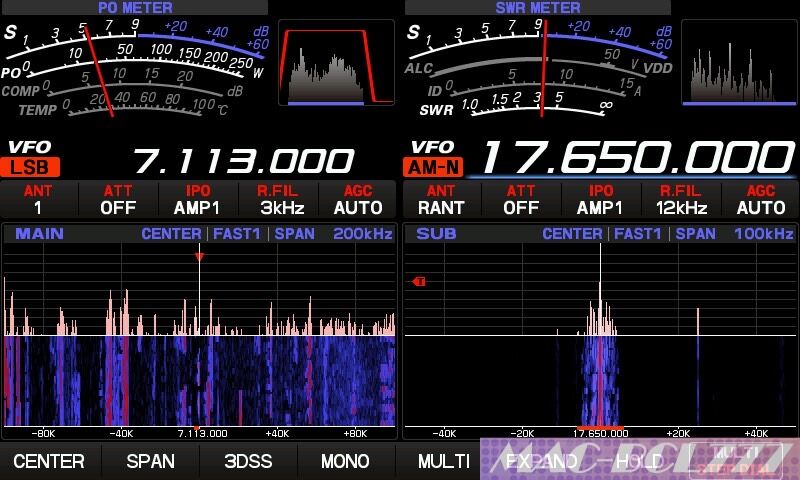Click +40K label on main scope axis
This screenshot has height=480, width=800.
277,434
